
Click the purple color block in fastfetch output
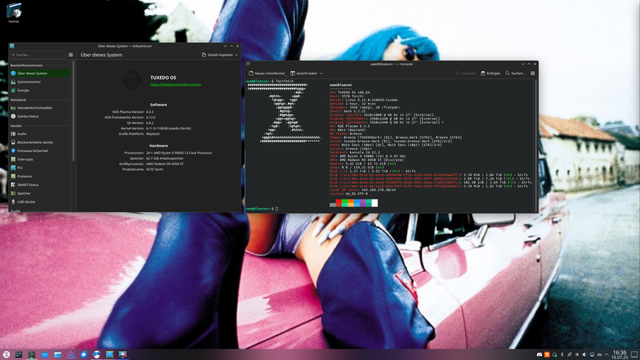click(362, 203)
